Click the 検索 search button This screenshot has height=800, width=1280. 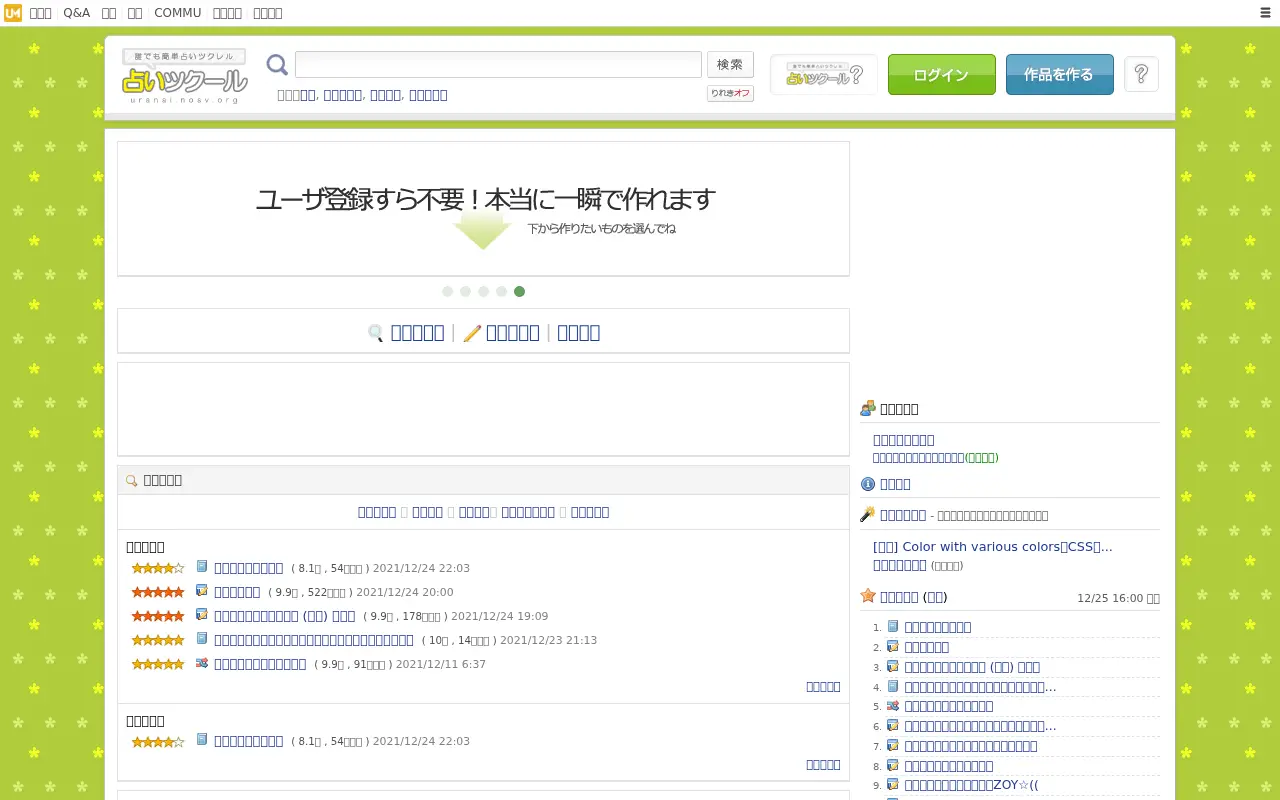point(730,64)
